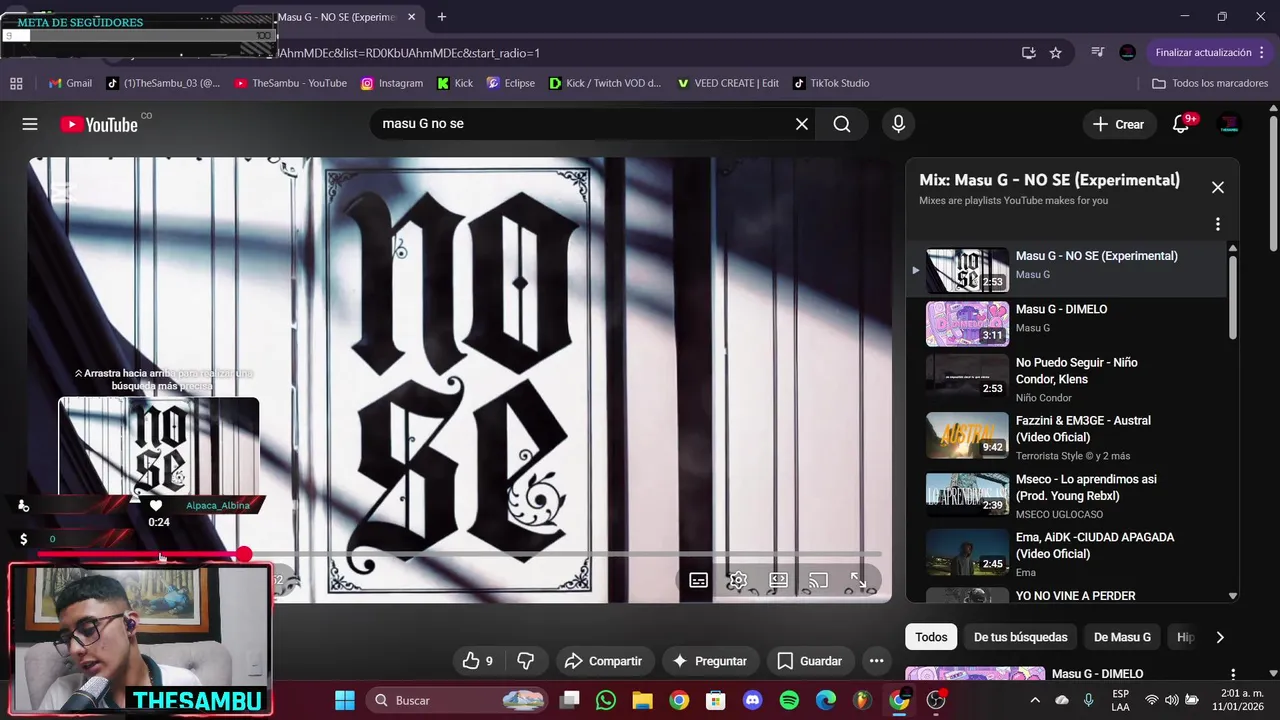Open Eclipse bookmark

(510, 83)
